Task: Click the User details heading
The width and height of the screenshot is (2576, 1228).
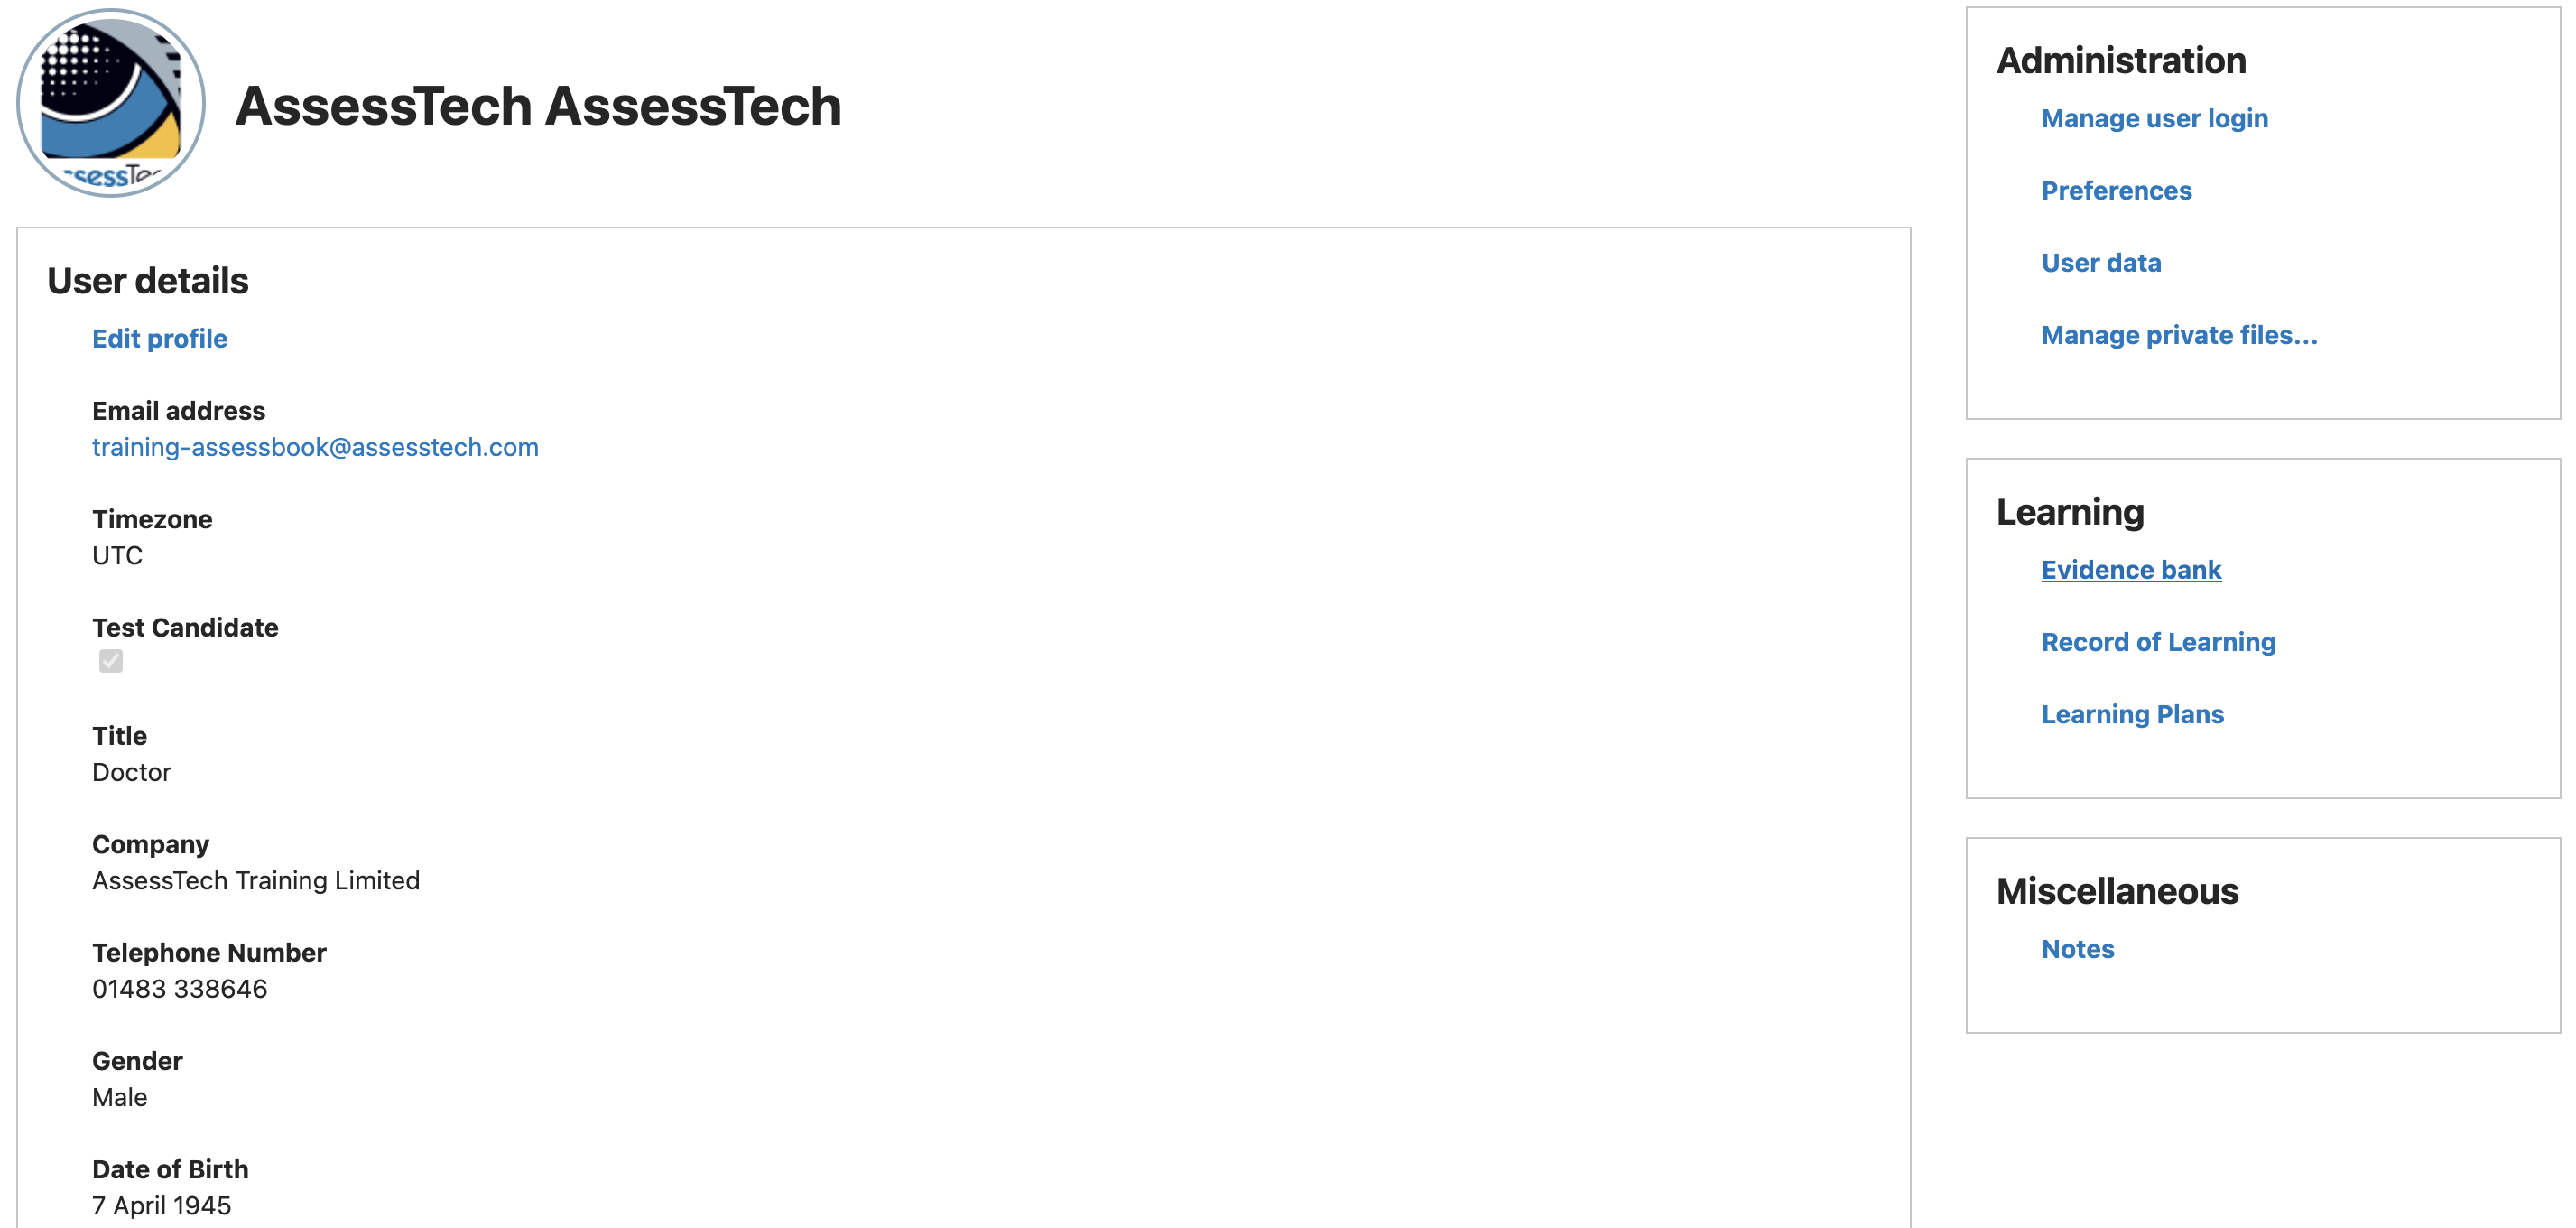Action: click(x=148, y=281)
